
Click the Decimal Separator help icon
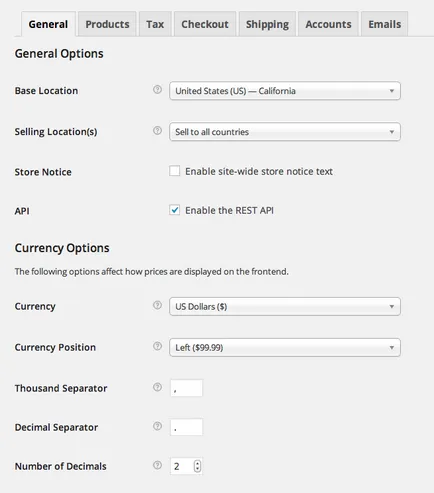point(157,426)
